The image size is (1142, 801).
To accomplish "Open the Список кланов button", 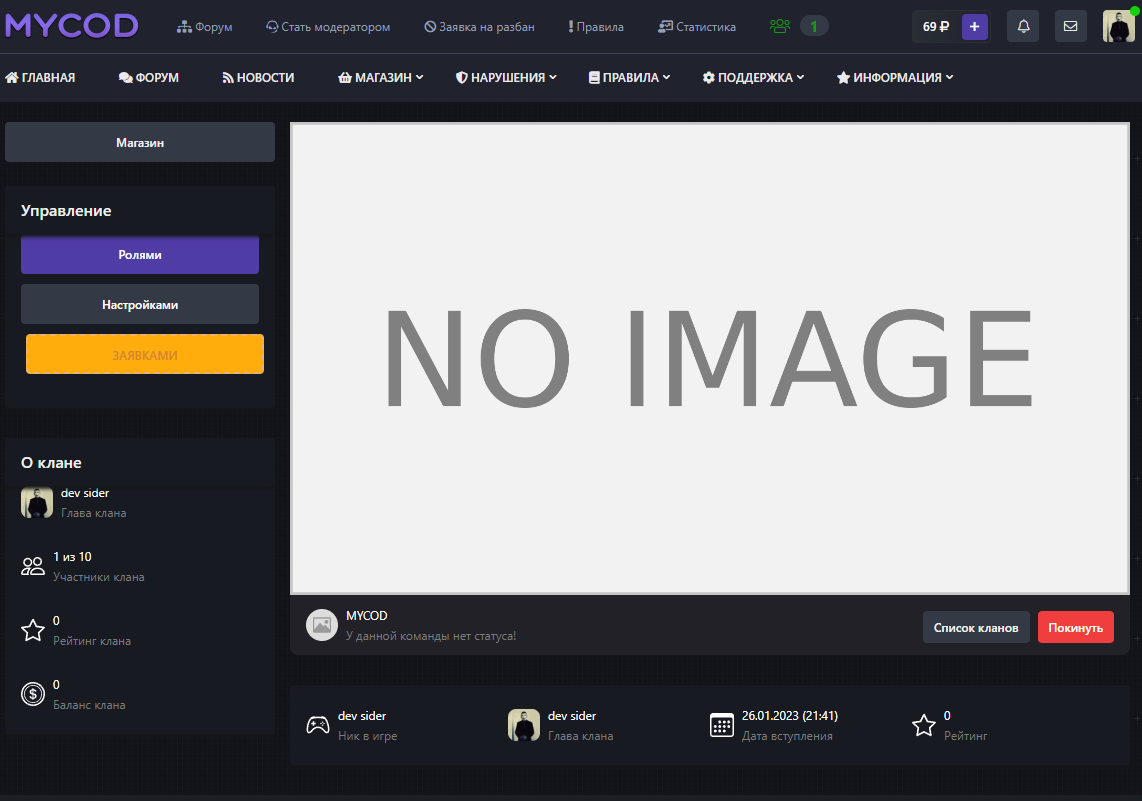I will 975,627.
